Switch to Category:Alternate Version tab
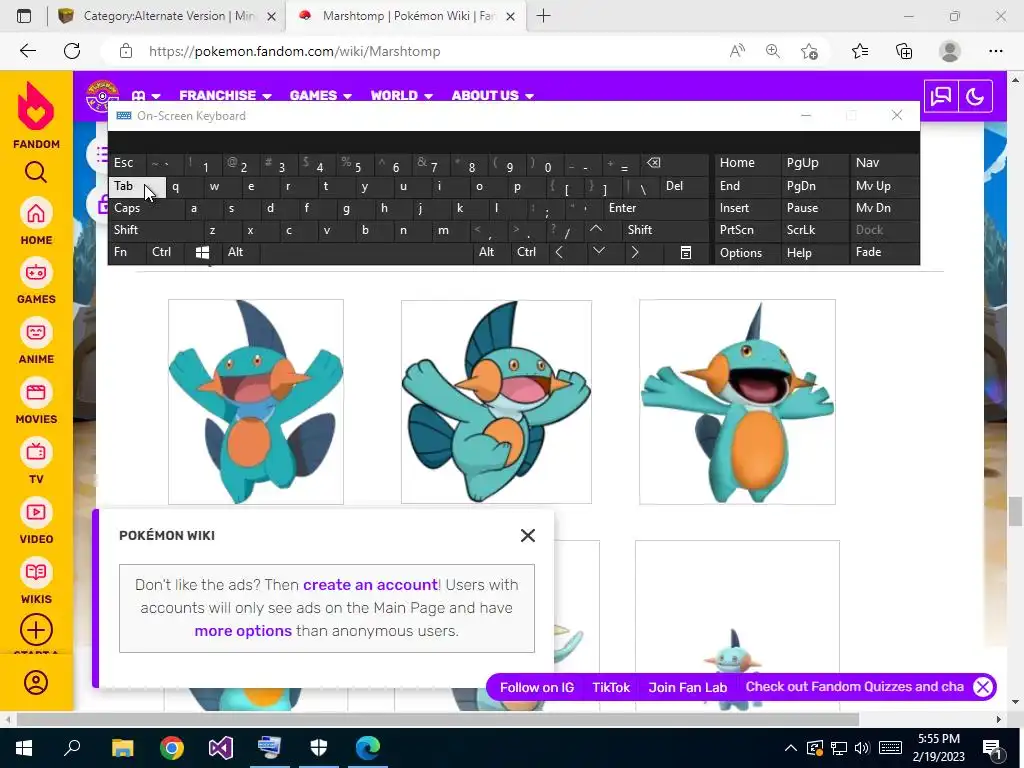The image size is (1024, 768). [167, 16]
